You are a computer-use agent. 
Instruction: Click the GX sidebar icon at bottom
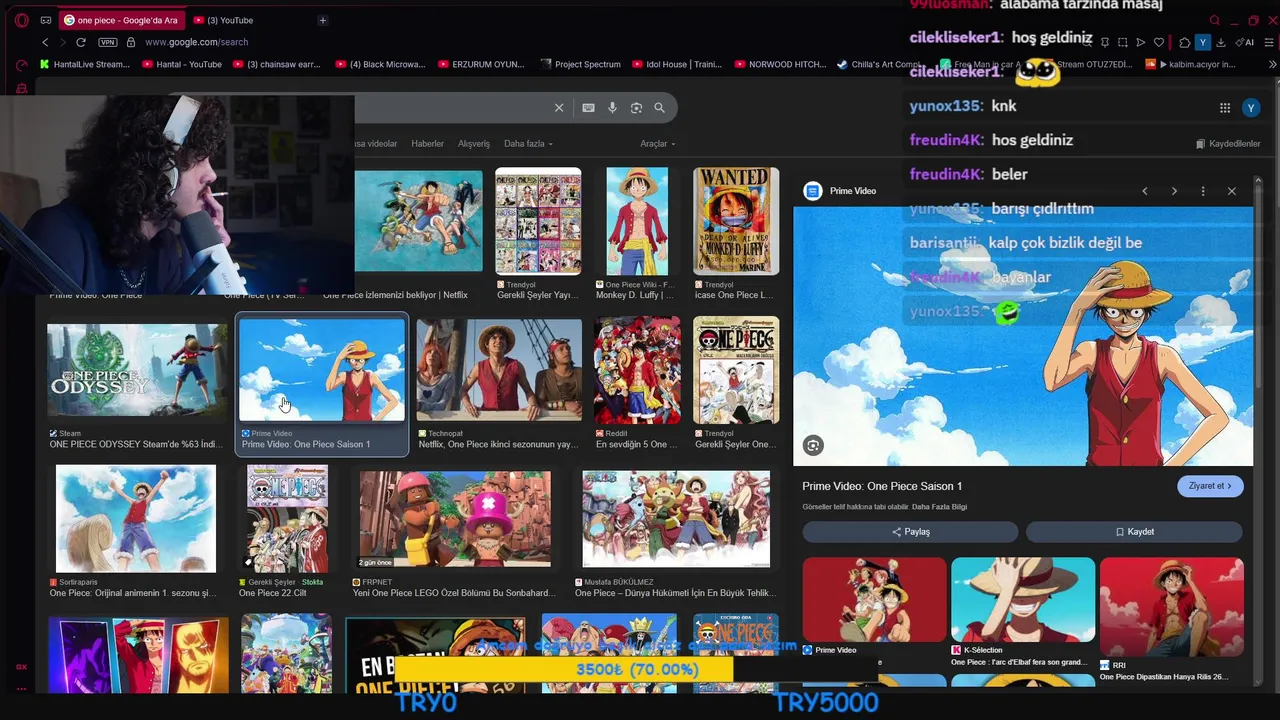pyautogui.click(x=21, y=667)
